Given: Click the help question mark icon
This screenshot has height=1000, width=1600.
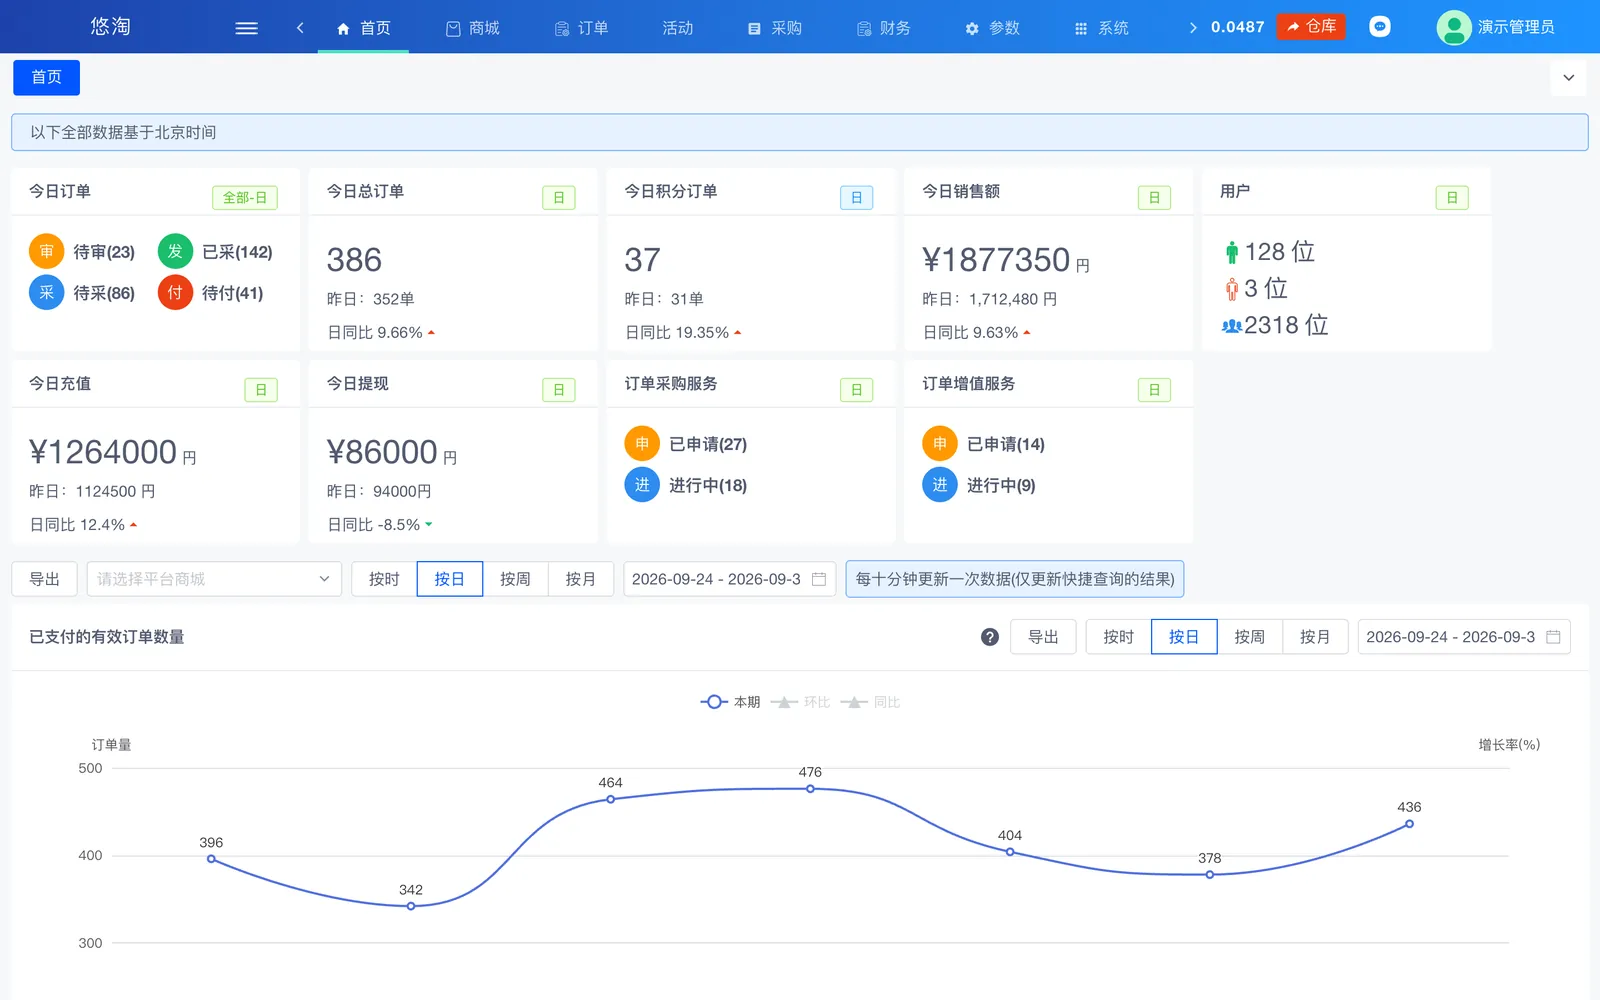Looking at the screenshot, I should click(x=990, y=637).
